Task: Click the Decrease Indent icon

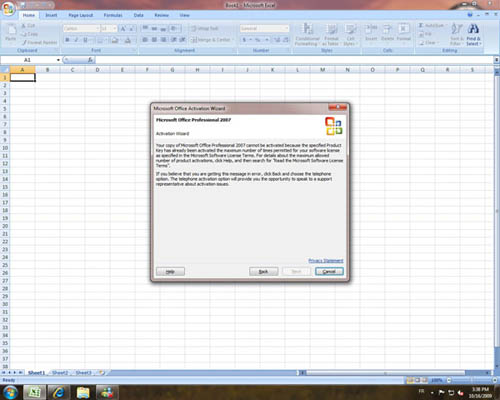Action: click(x=174, y=40)
